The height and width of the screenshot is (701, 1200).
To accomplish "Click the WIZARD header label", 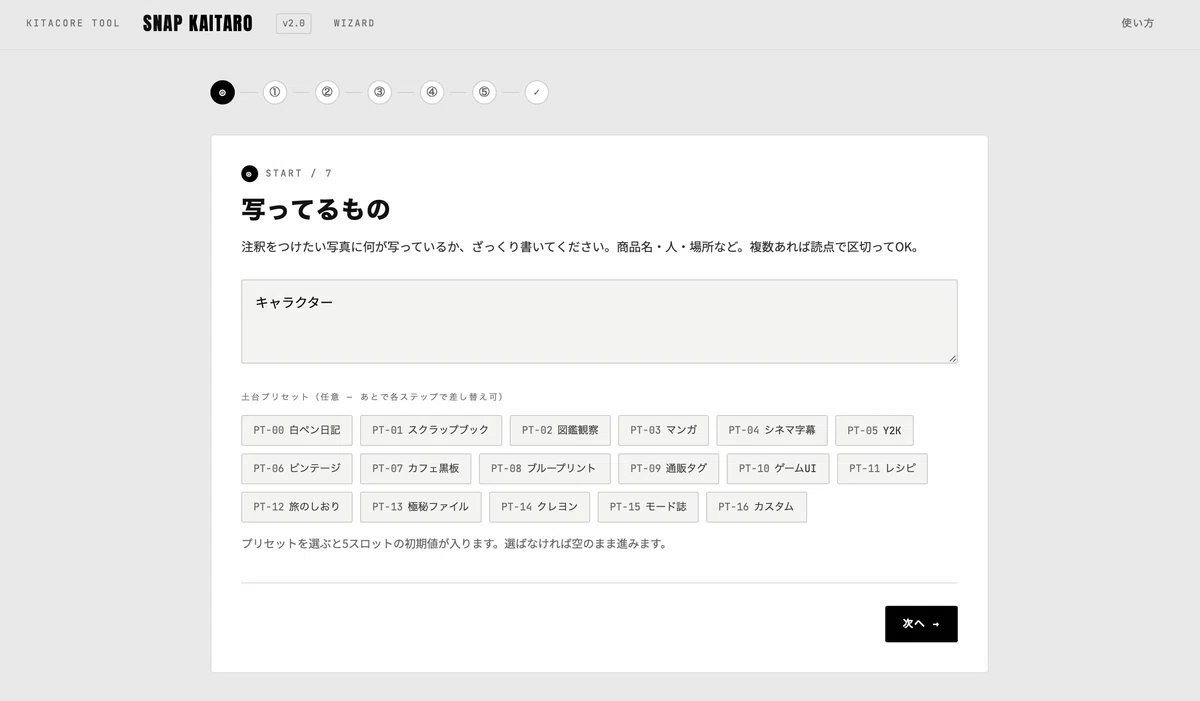I will point(354,23).
